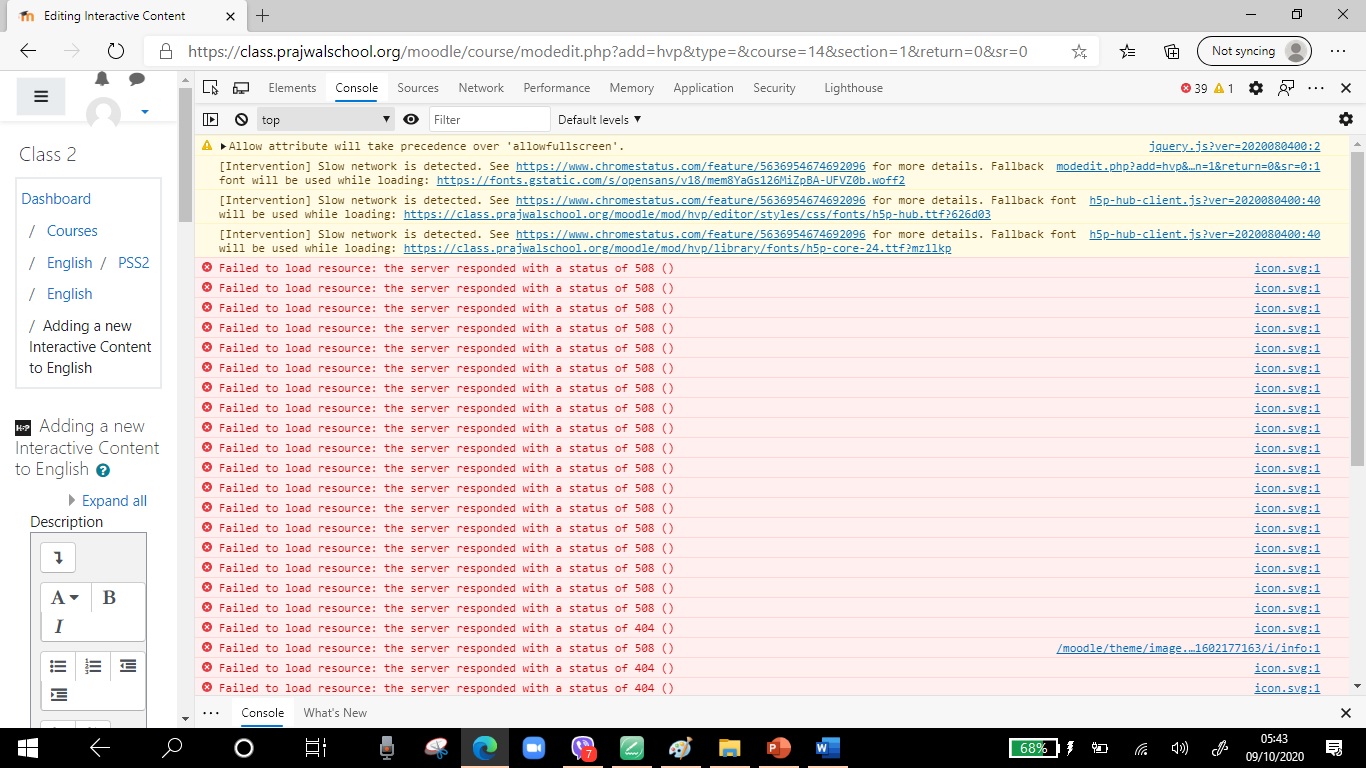The height and width of the screenshot is (768, 1366).
Task: Apply italic formatting in Description editor
Action: (x=58, y=626)
